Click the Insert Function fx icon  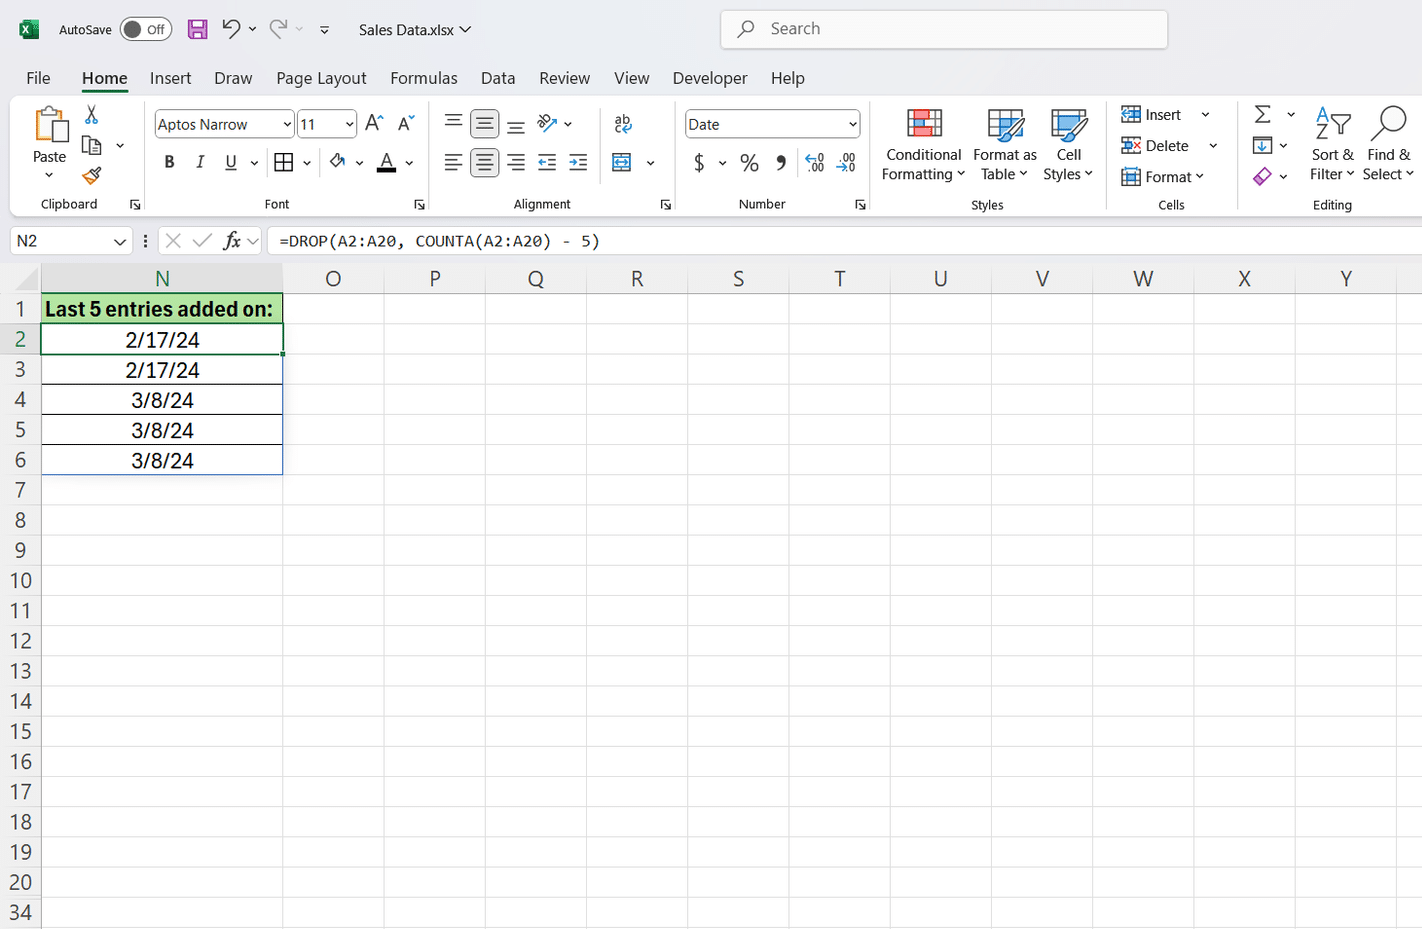[x=232, y=240]
